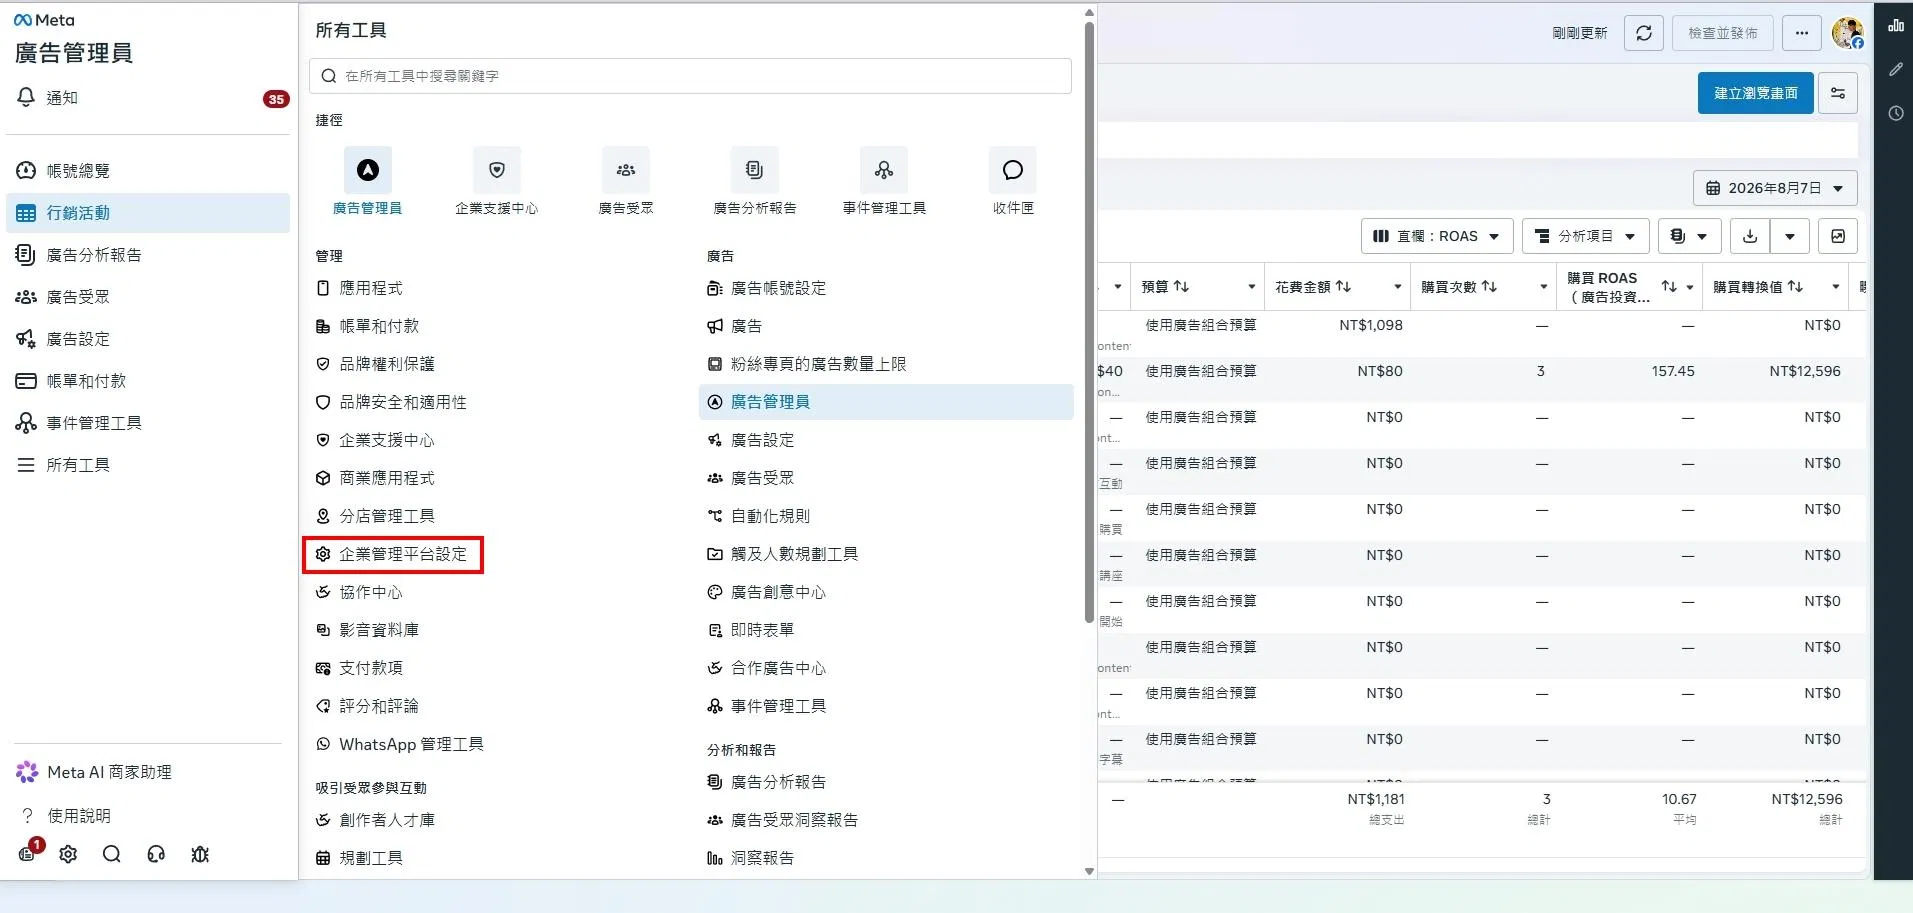Expand the 花費金額 column header menu arrow
This screenshot has width=1913, height=913.
1398,287
